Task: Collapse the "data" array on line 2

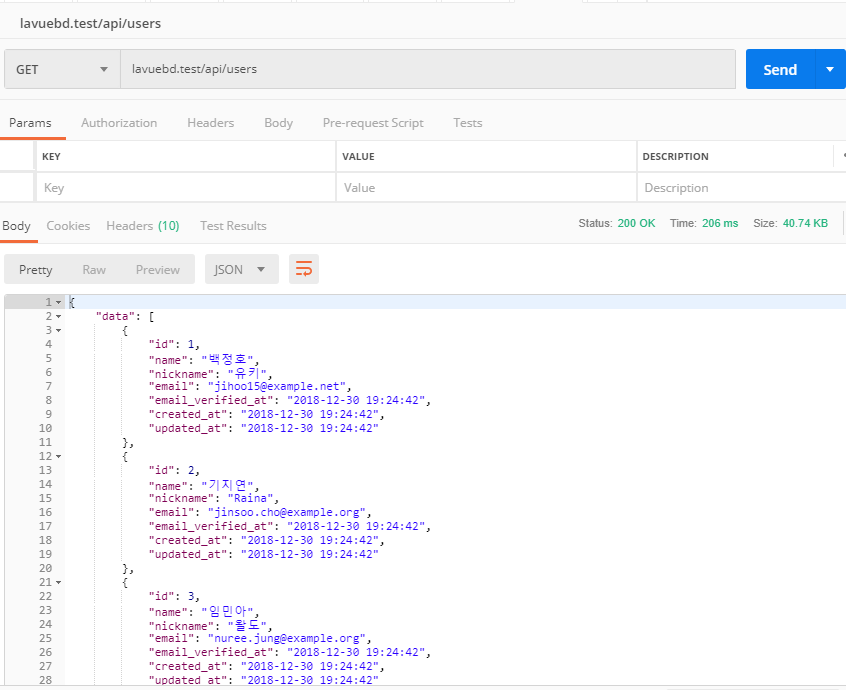Action: (59, 316)
